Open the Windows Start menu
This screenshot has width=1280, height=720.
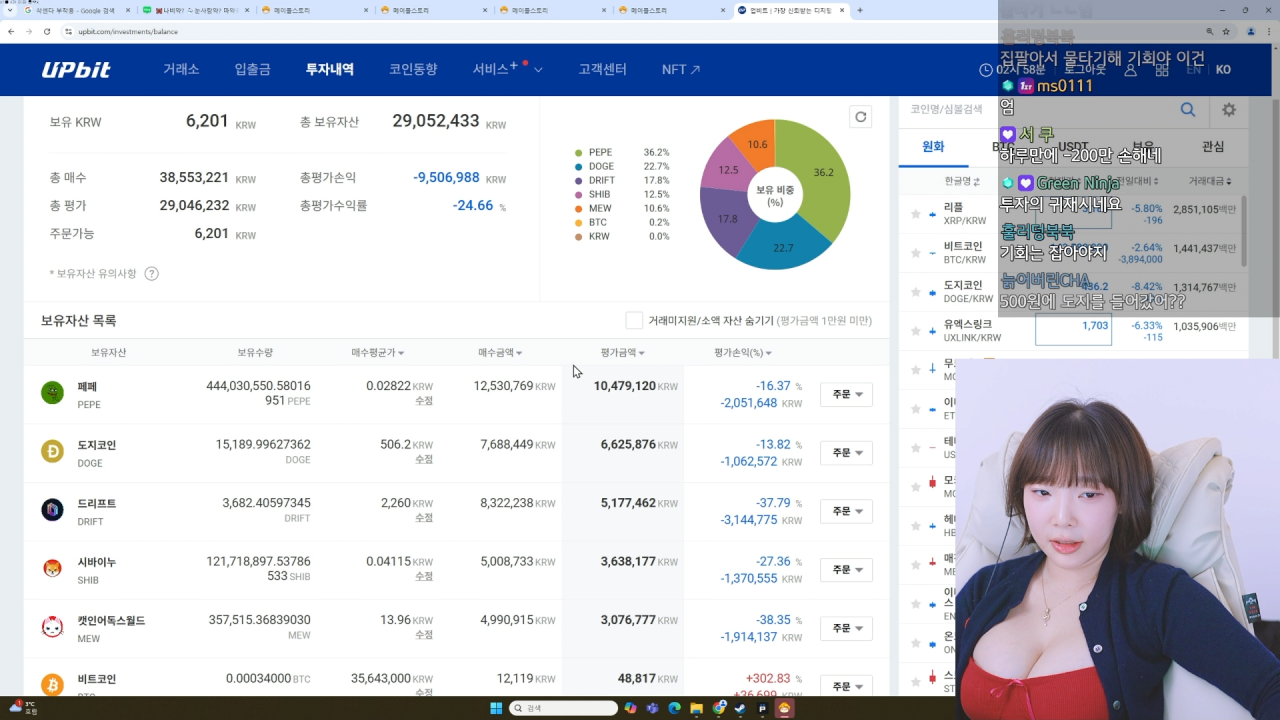coord(496,708)
